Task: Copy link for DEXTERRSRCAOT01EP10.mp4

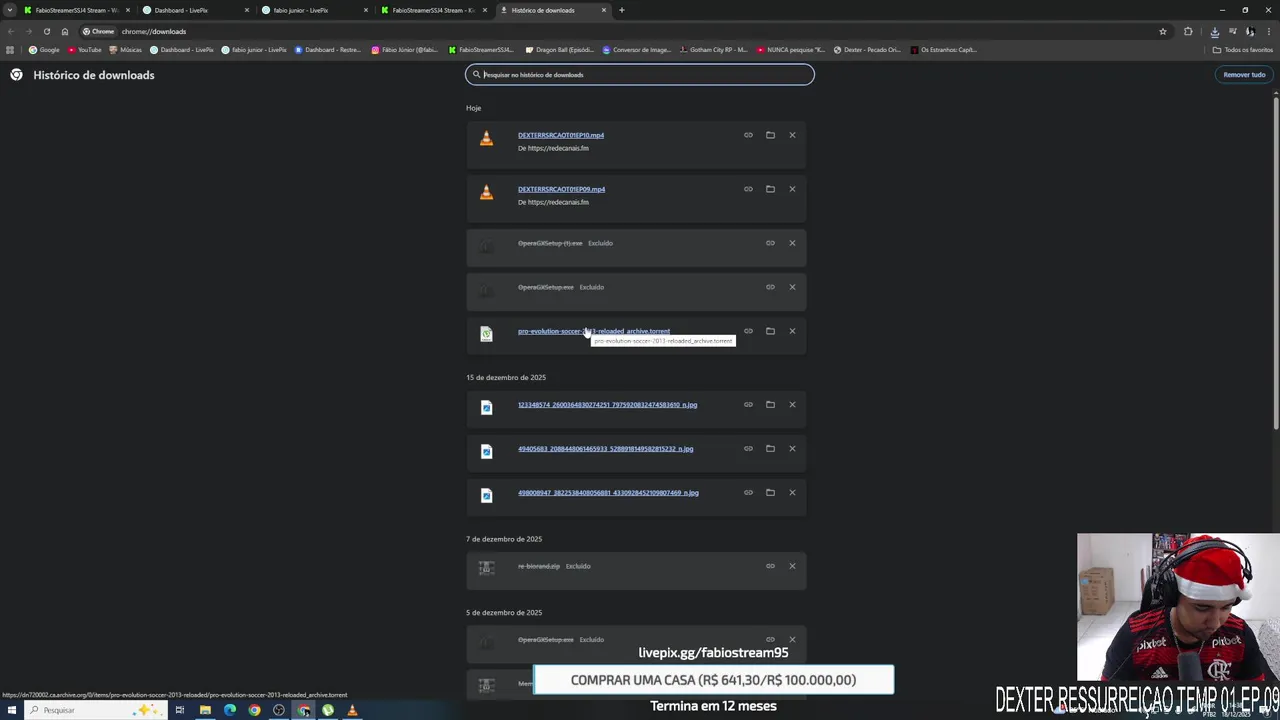Action: point(748,135)
